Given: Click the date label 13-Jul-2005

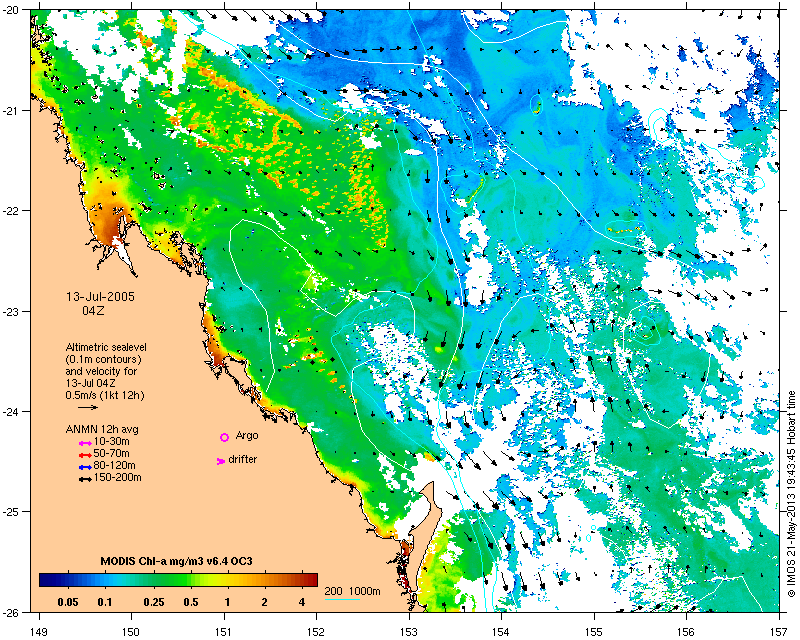Looking at the screenshot, I should tap(101, 297).
